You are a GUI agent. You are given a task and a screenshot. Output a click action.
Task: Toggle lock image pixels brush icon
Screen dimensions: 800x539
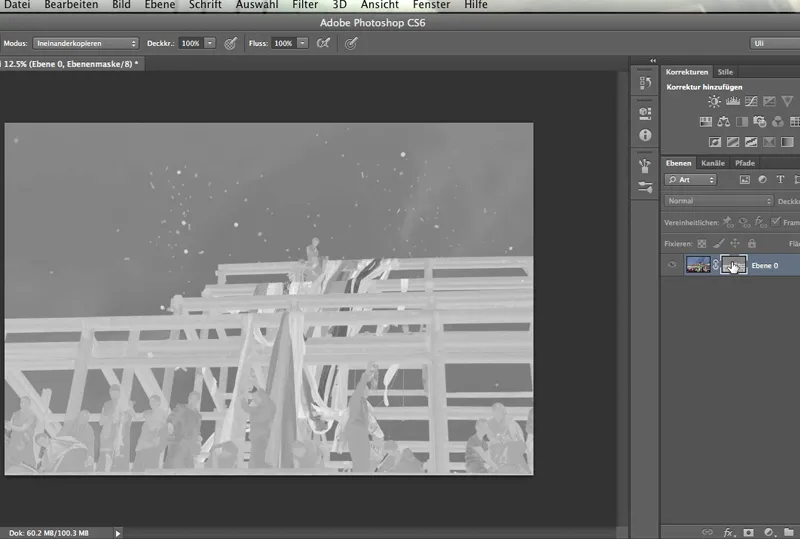point(718,243)
